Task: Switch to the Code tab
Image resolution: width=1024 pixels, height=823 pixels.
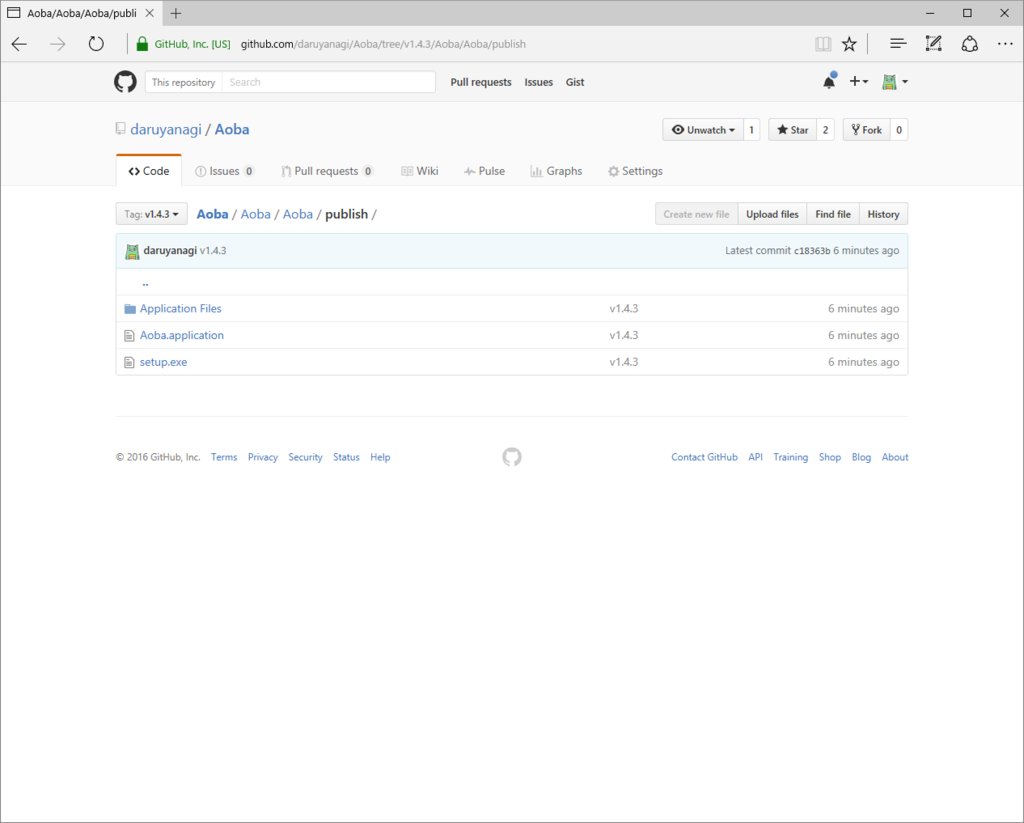Action: (x=149, y=171)
